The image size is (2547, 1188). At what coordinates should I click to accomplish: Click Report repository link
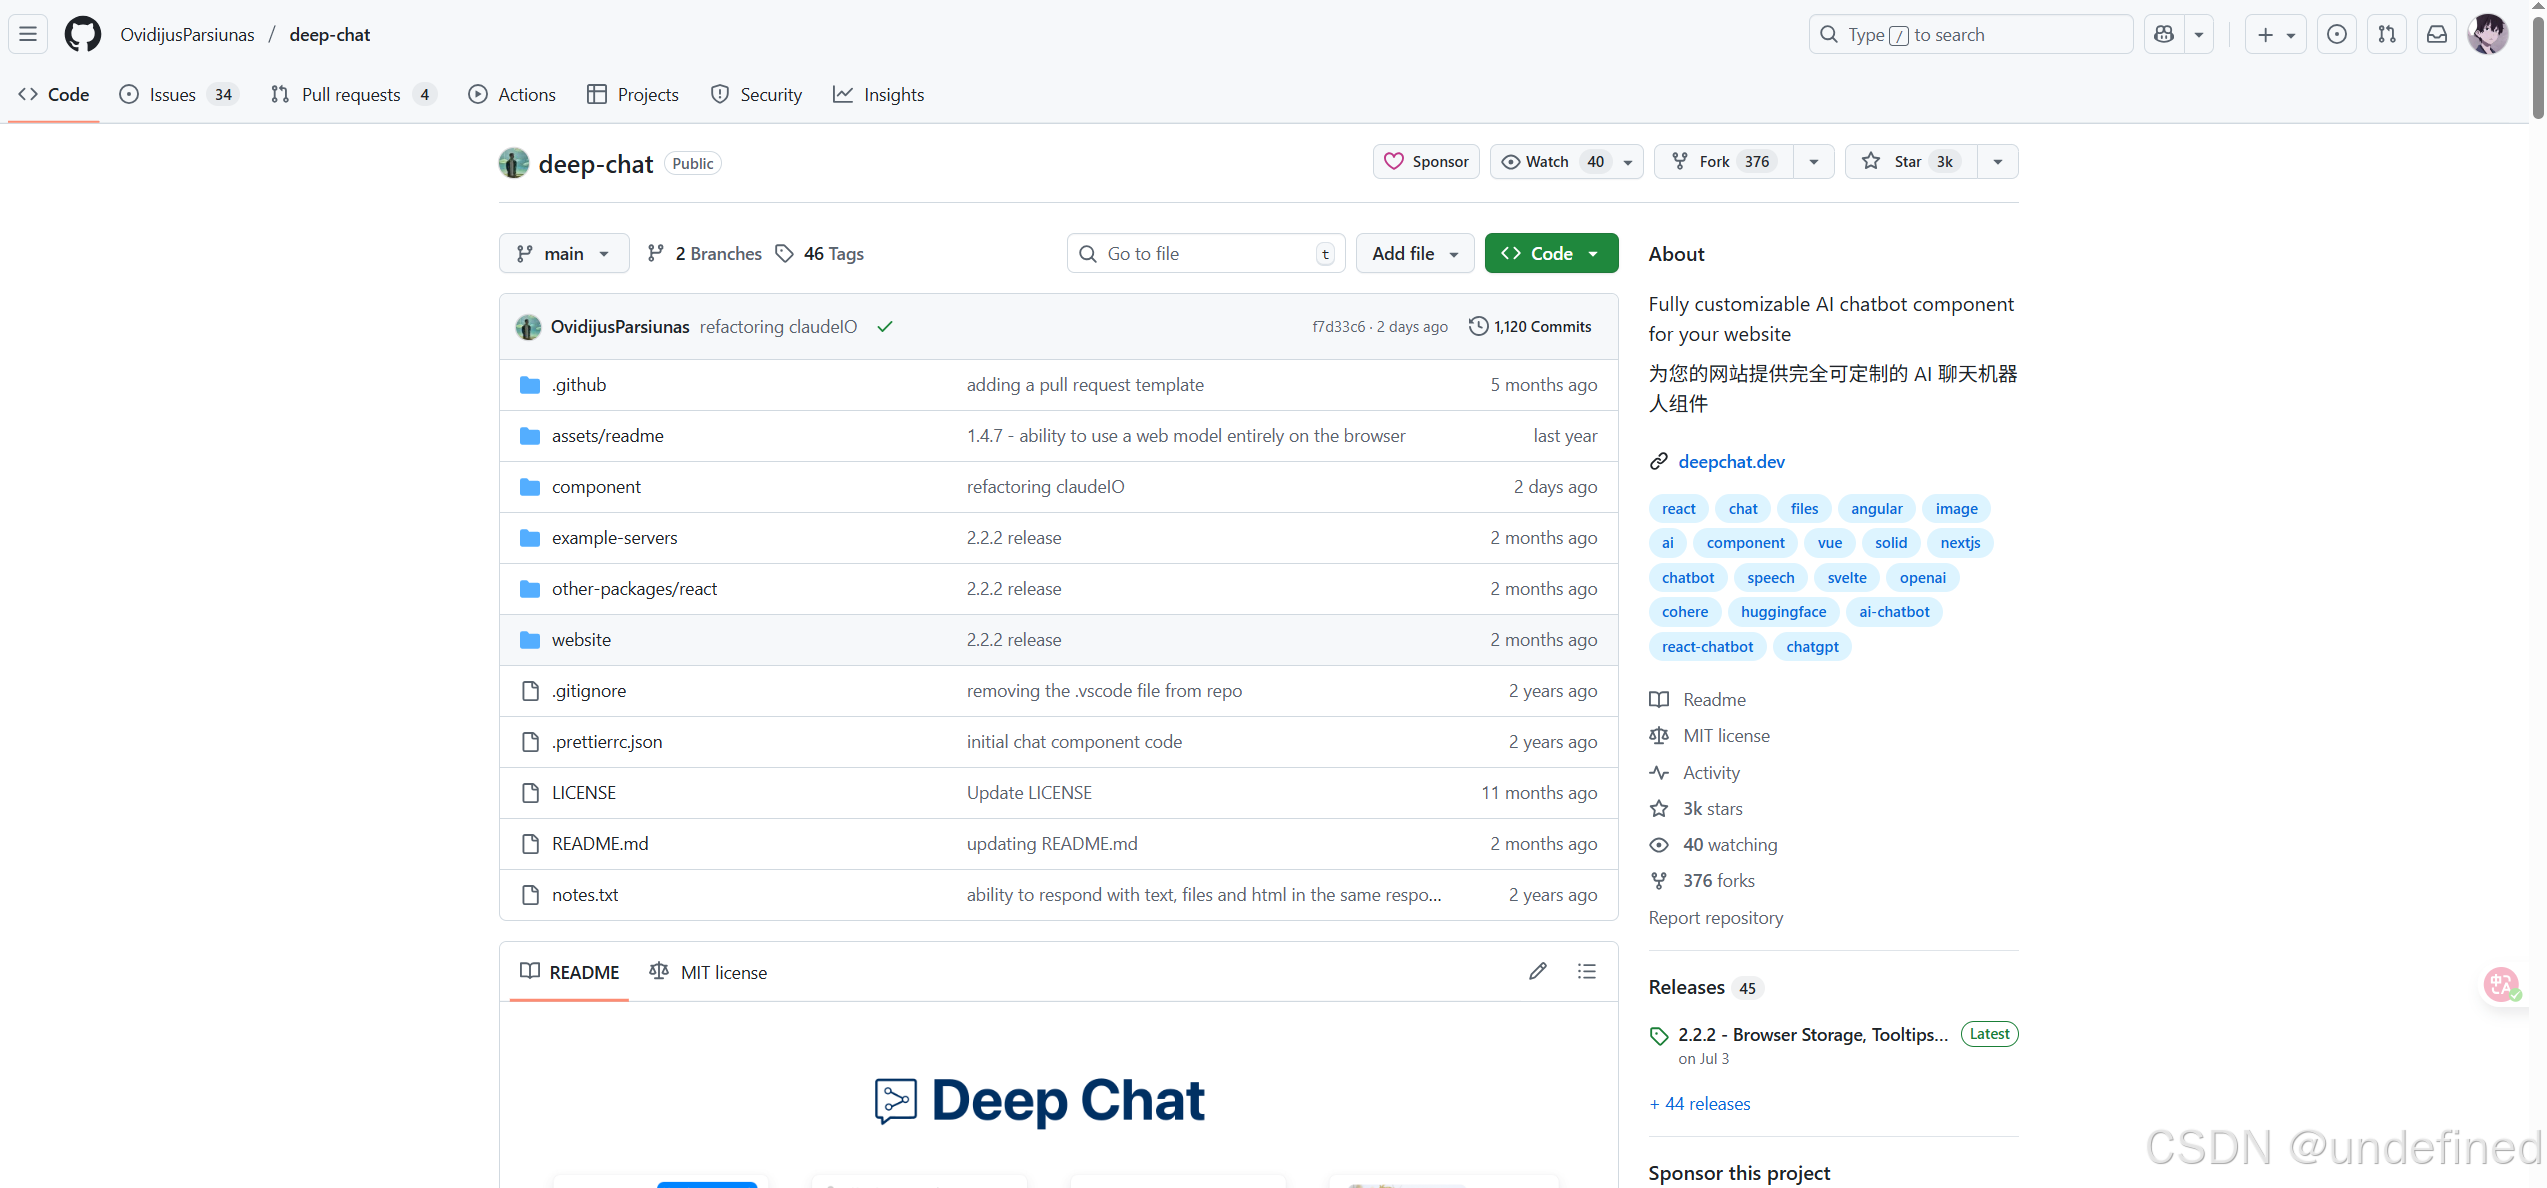(1716, 918)
